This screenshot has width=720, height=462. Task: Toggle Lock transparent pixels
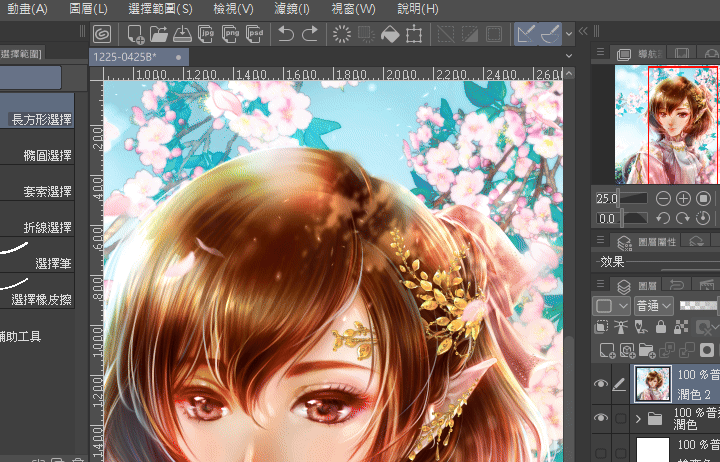coord(681,327)
